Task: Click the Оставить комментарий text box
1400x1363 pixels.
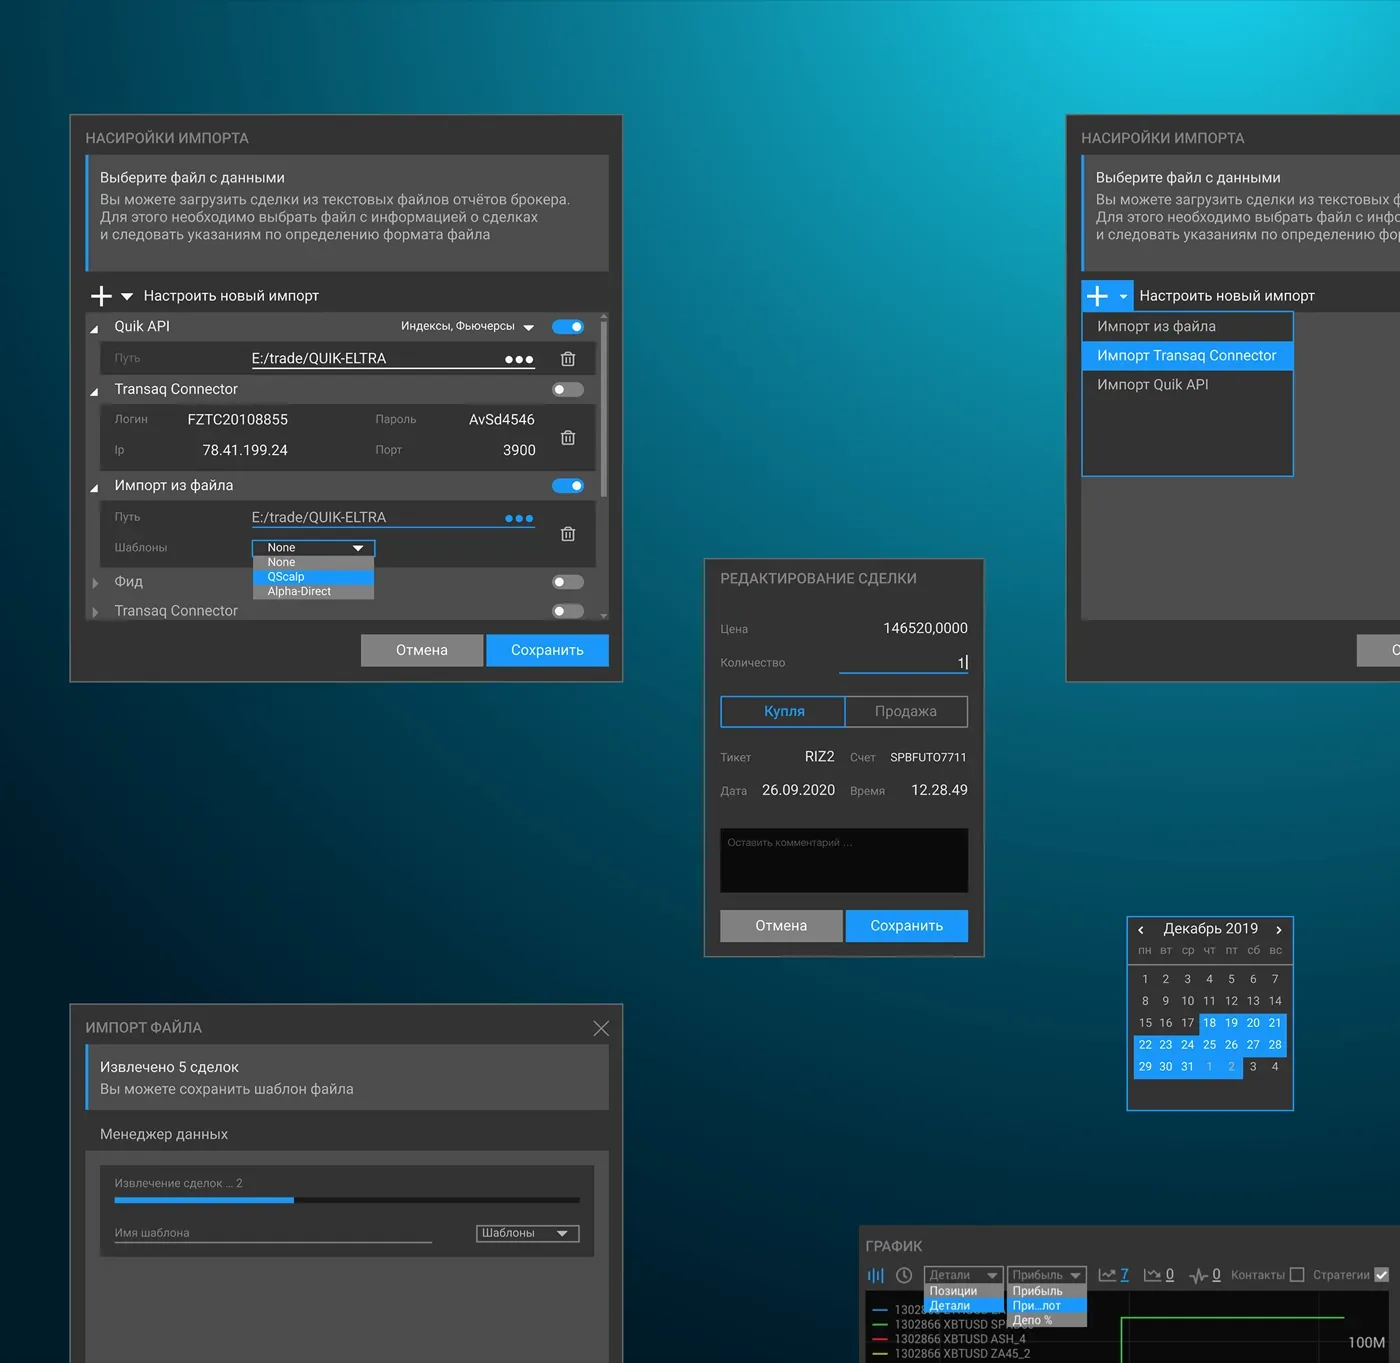Action: [x=844, y=860]
